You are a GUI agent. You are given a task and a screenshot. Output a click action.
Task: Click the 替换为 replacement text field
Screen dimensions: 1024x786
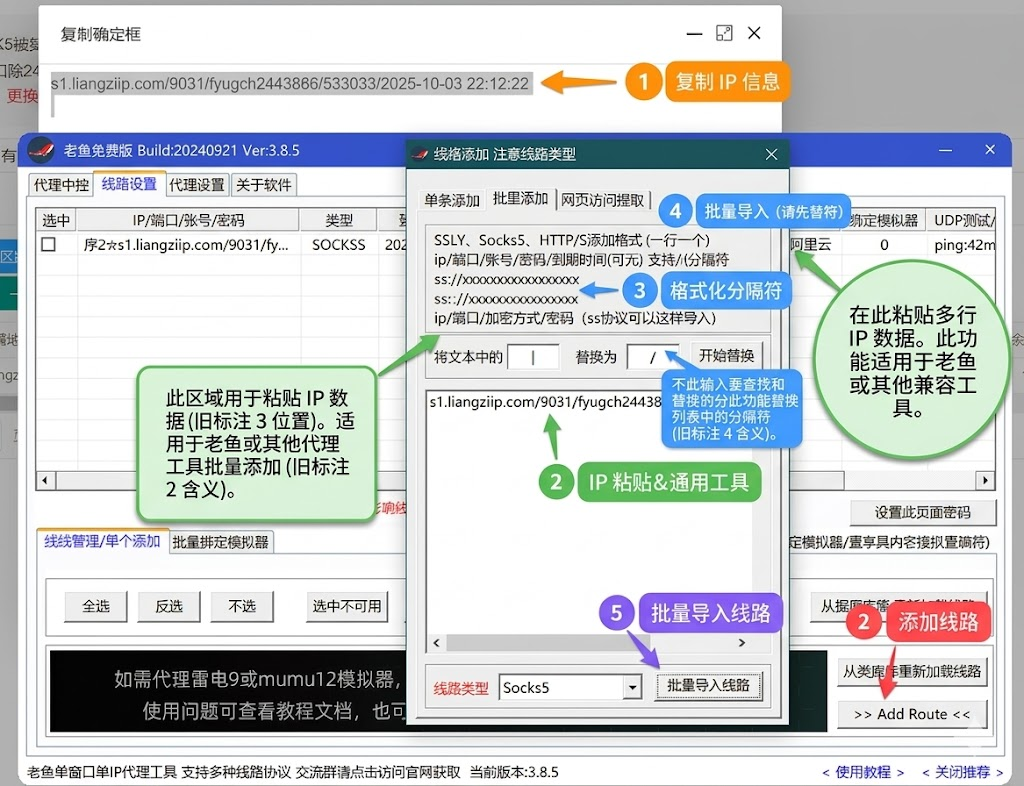[x=652, y=357]
